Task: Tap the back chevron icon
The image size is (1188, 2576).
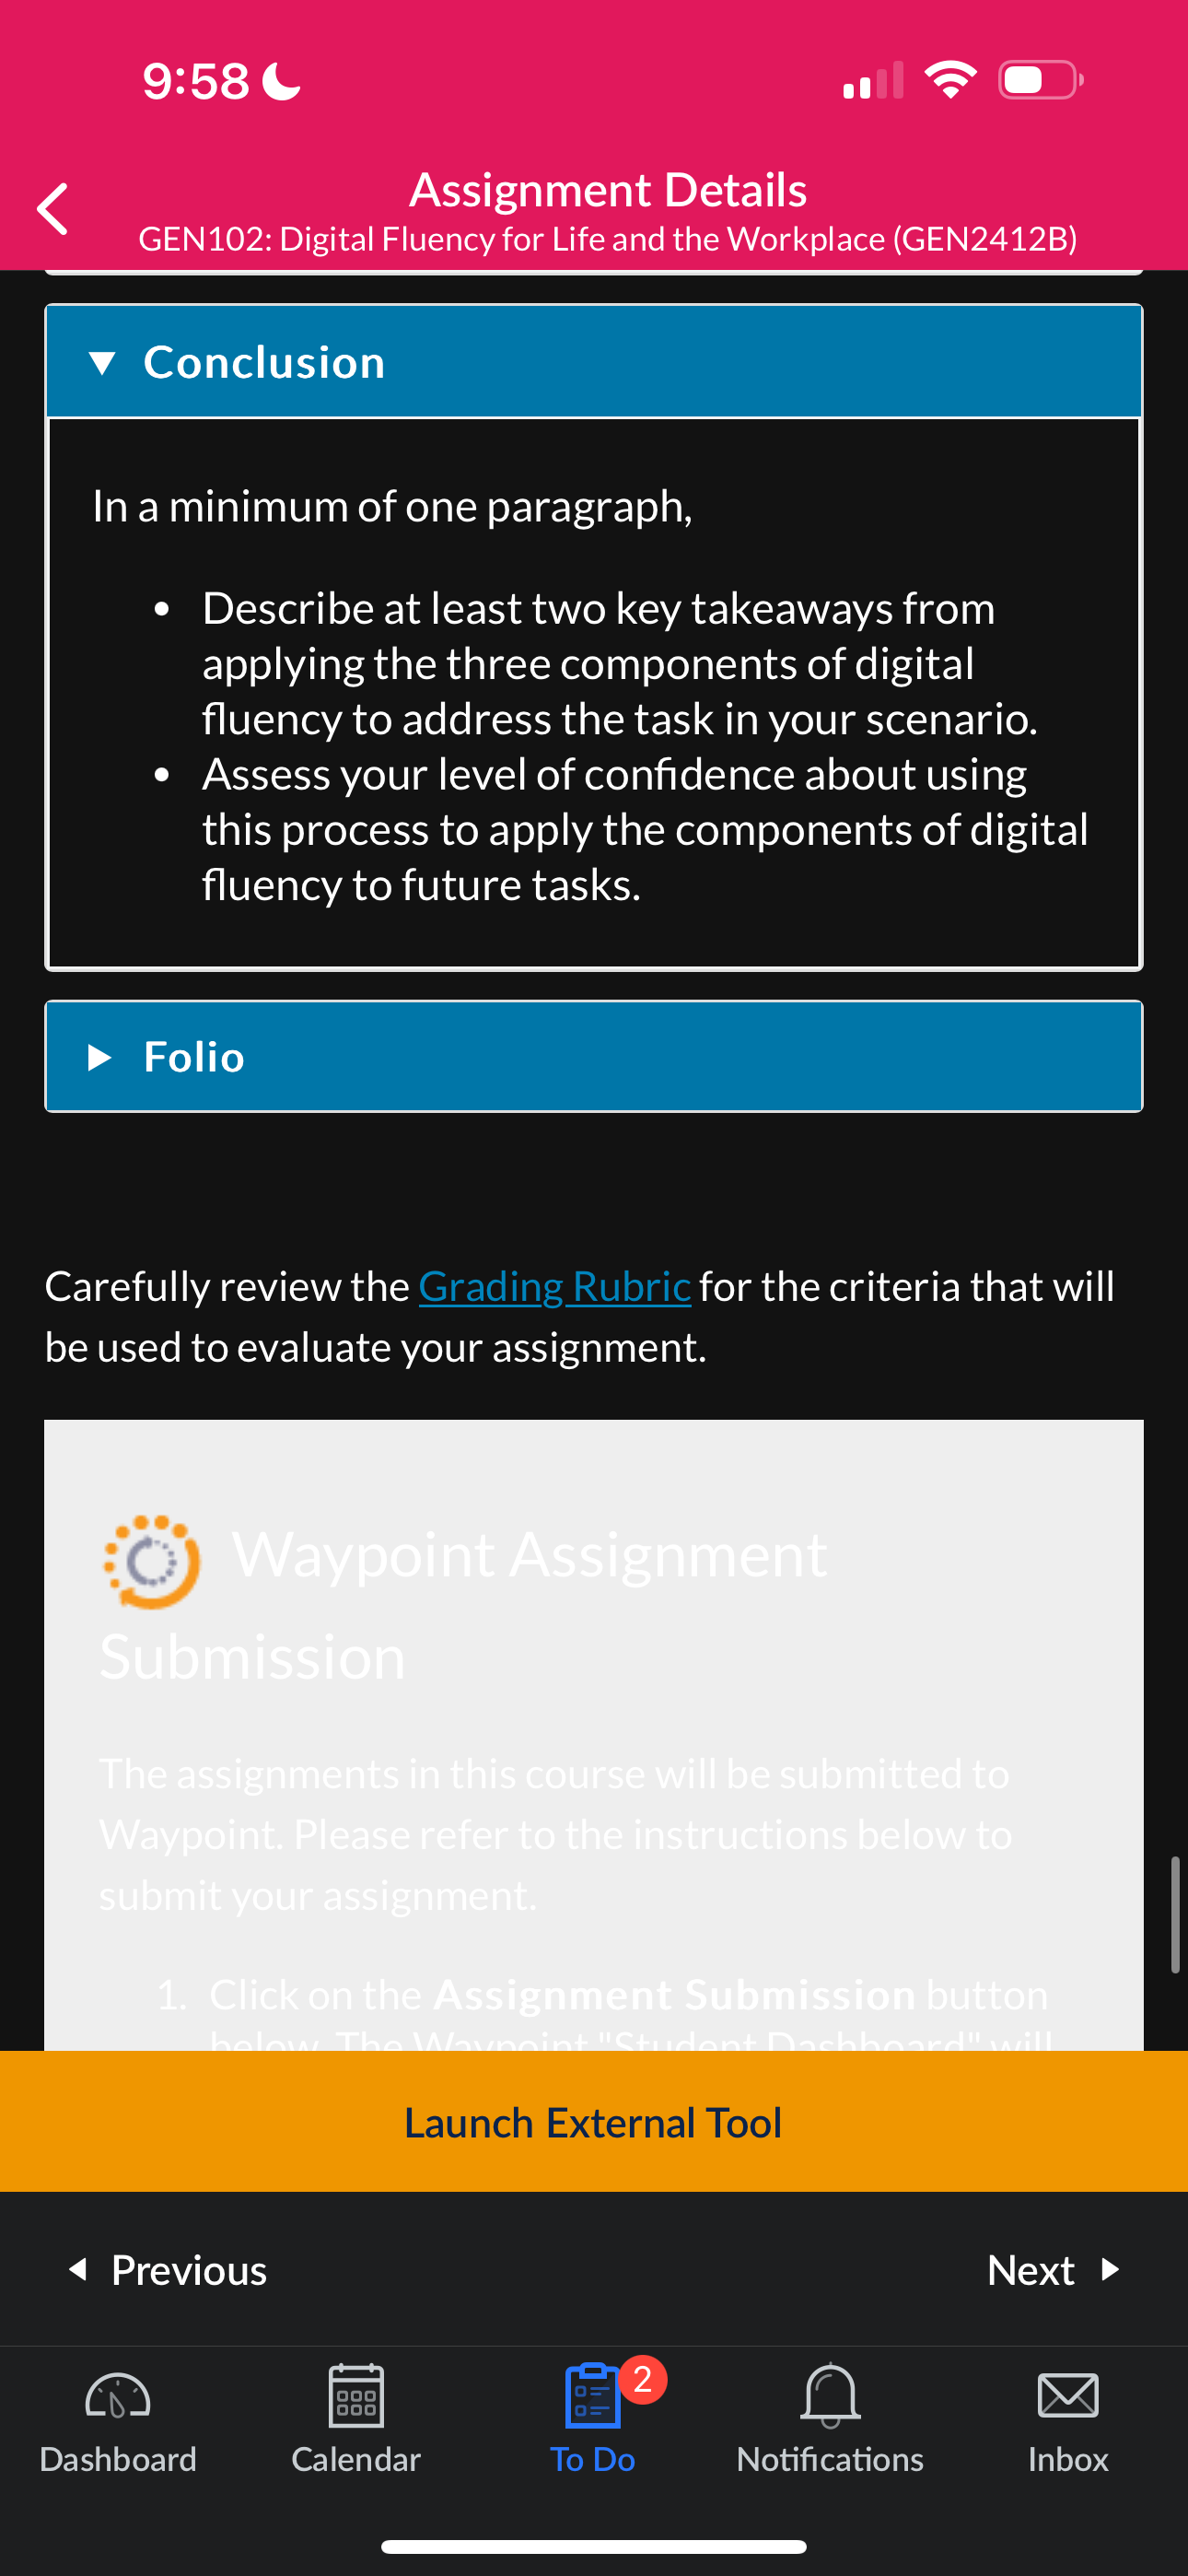Action: [52, 209]
